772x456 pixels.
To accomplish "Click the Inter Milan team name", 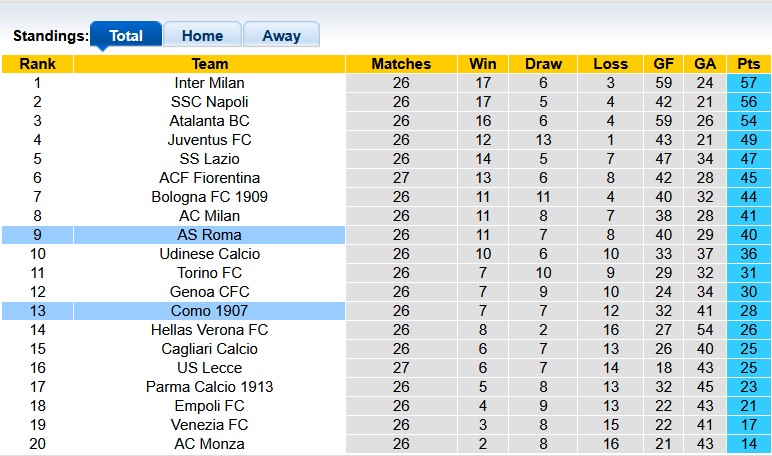I will coord(209,83).
